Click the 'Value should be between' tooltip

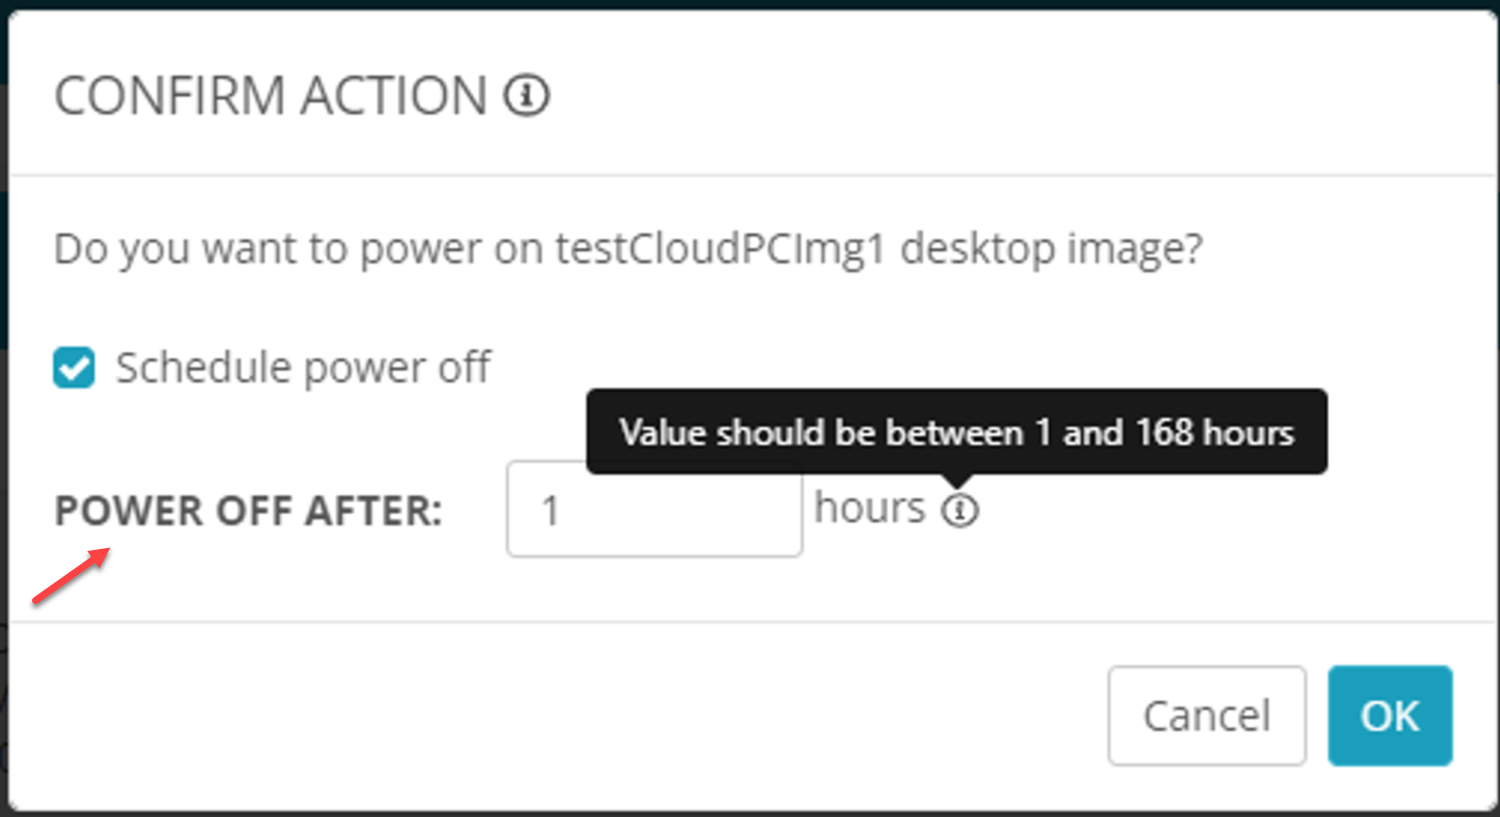pyautogui.click(x=956, y=432)
